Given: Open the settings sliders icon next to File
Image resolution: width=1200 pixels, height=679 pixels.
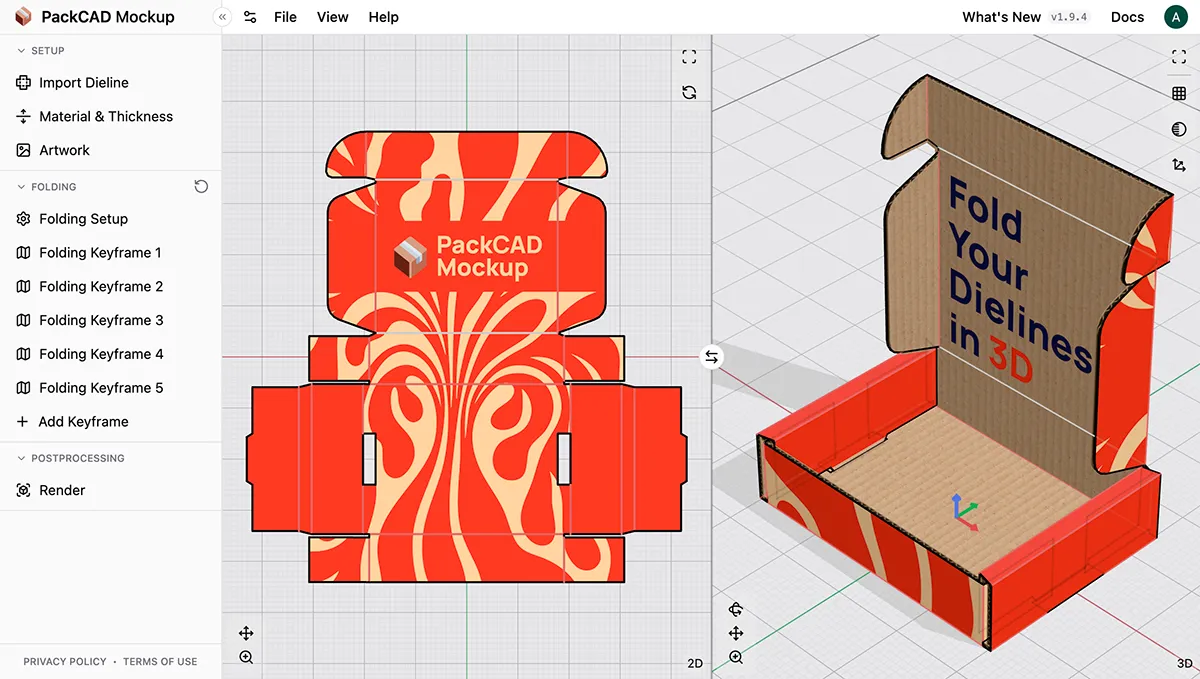Looking at the screenshot, I should pos(250,17).
